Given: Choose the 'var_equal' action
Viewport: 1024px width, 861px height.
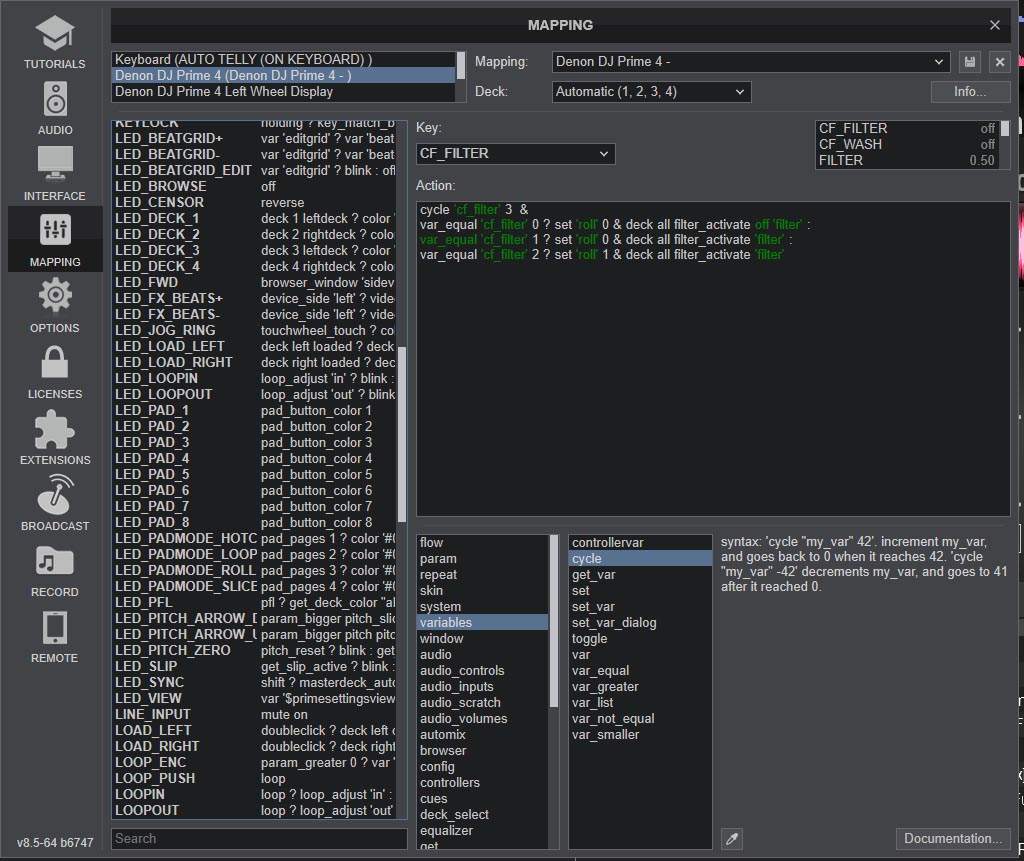Looking at the screenshot, I should tap(640, 671).
